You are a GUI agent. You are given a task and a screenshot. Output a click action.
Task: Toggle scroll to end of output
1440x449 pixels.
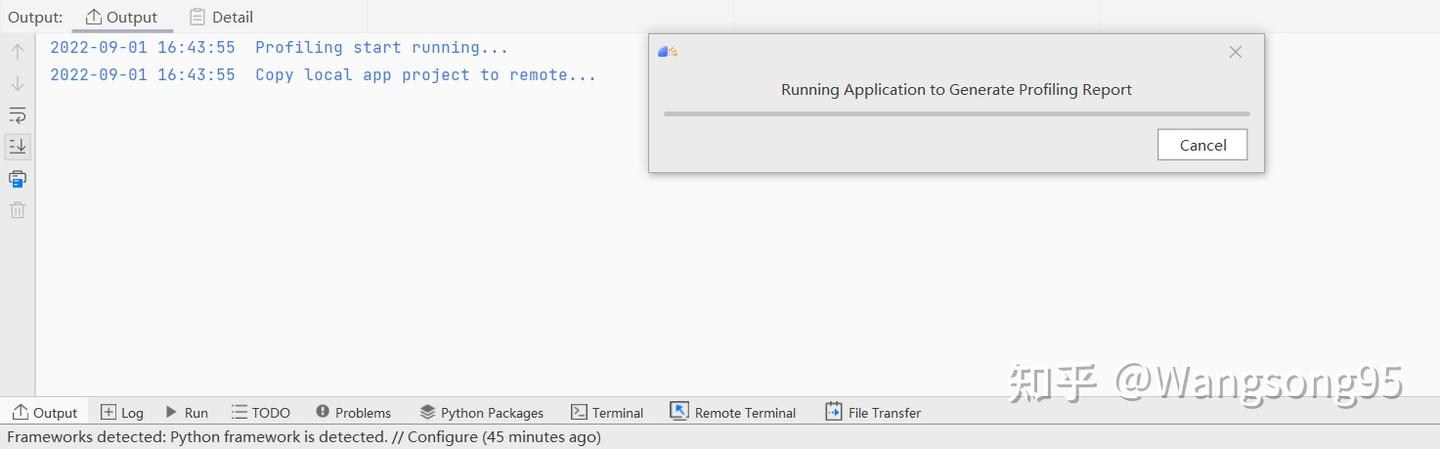[x=17, y=146]
